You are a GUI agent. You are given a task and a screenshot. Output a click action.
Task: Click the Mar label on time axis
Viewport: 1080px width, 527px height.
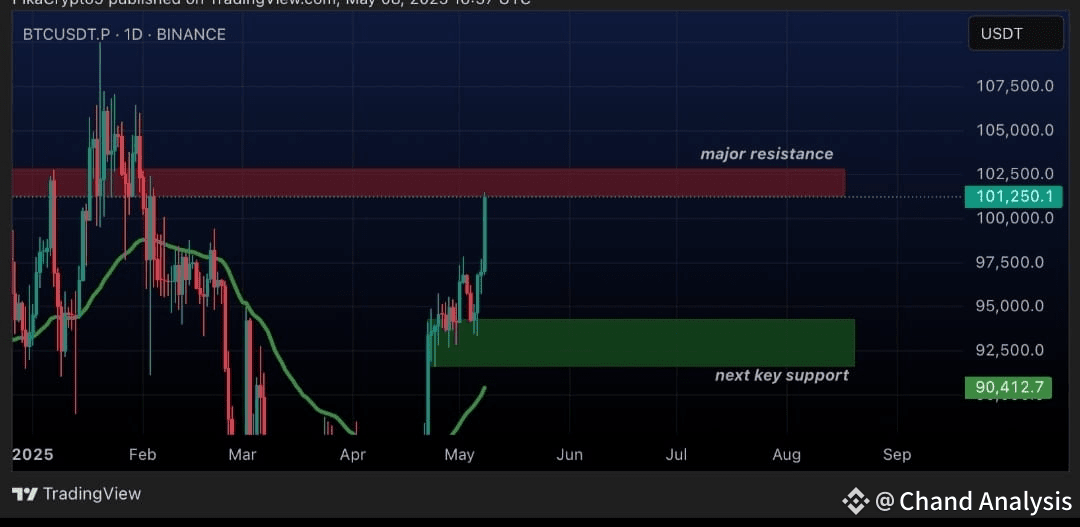242,455
